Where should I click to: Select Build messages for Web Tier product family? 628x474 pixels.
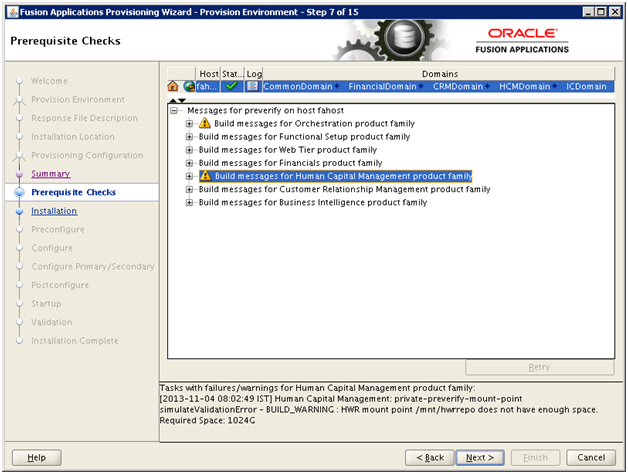tap(288, 150)
